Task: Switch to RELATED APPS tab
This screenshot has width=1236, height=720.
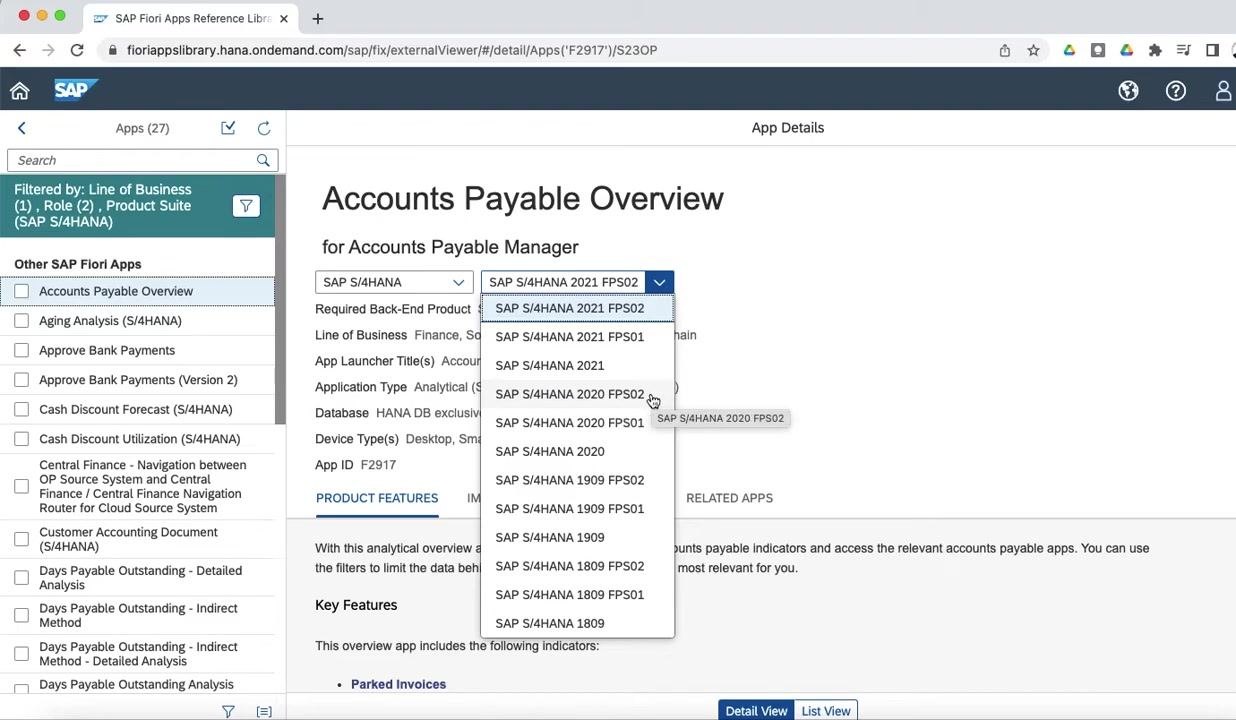Action: pos(729,498)
